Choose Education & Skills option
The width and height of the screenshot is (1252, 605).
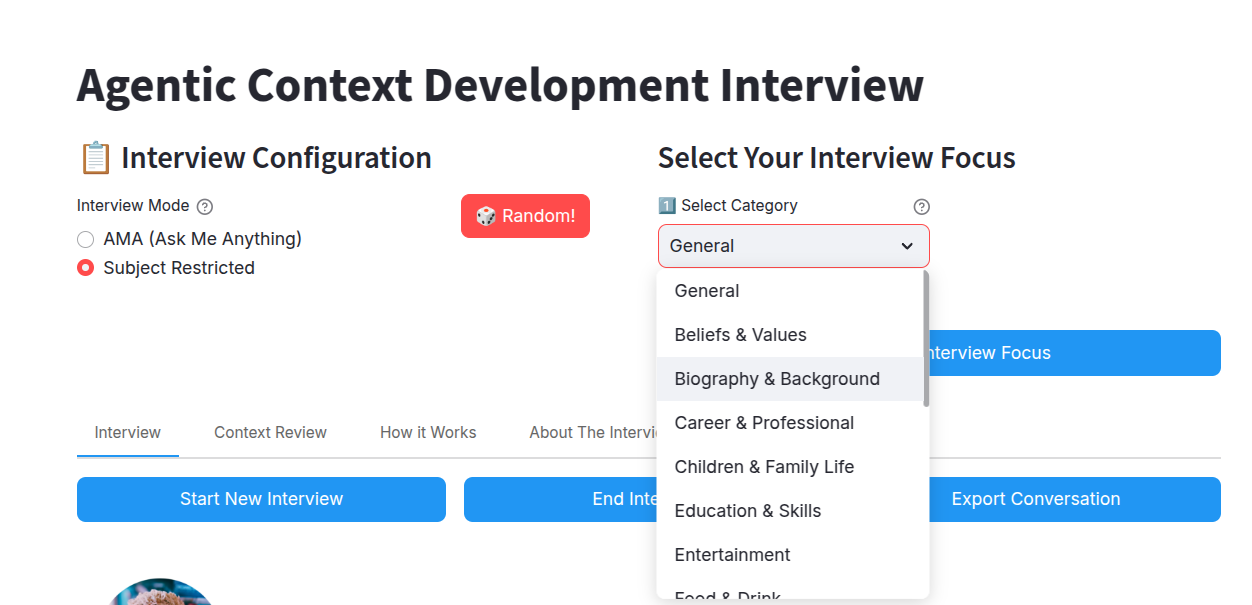pyautogui.click(x=790, y=511)
